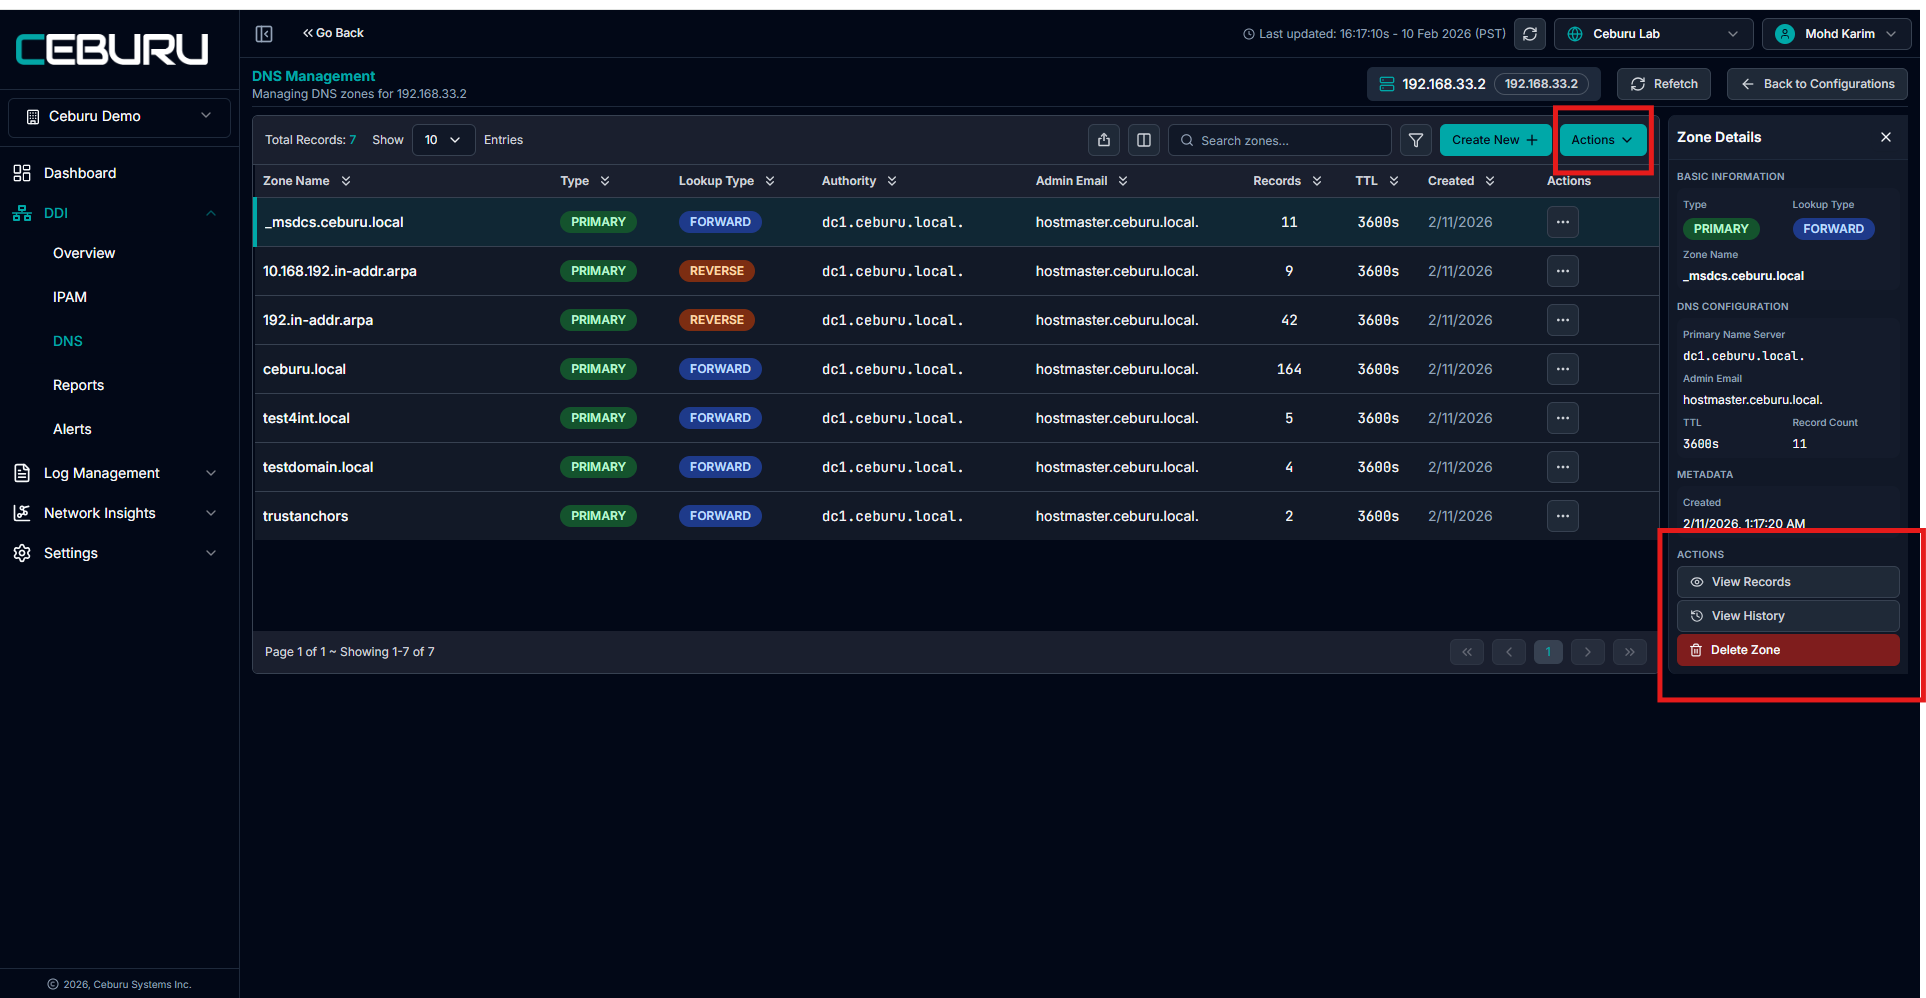
Task: Open the Alerts sidebar item
Action: coord(72,429)
